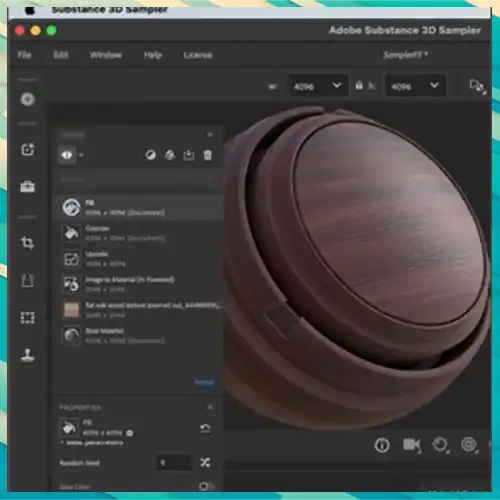Open the viewport camera settings icon
Image resolution: width=500 pixels, height=500 pixels.
coord(412,445)
